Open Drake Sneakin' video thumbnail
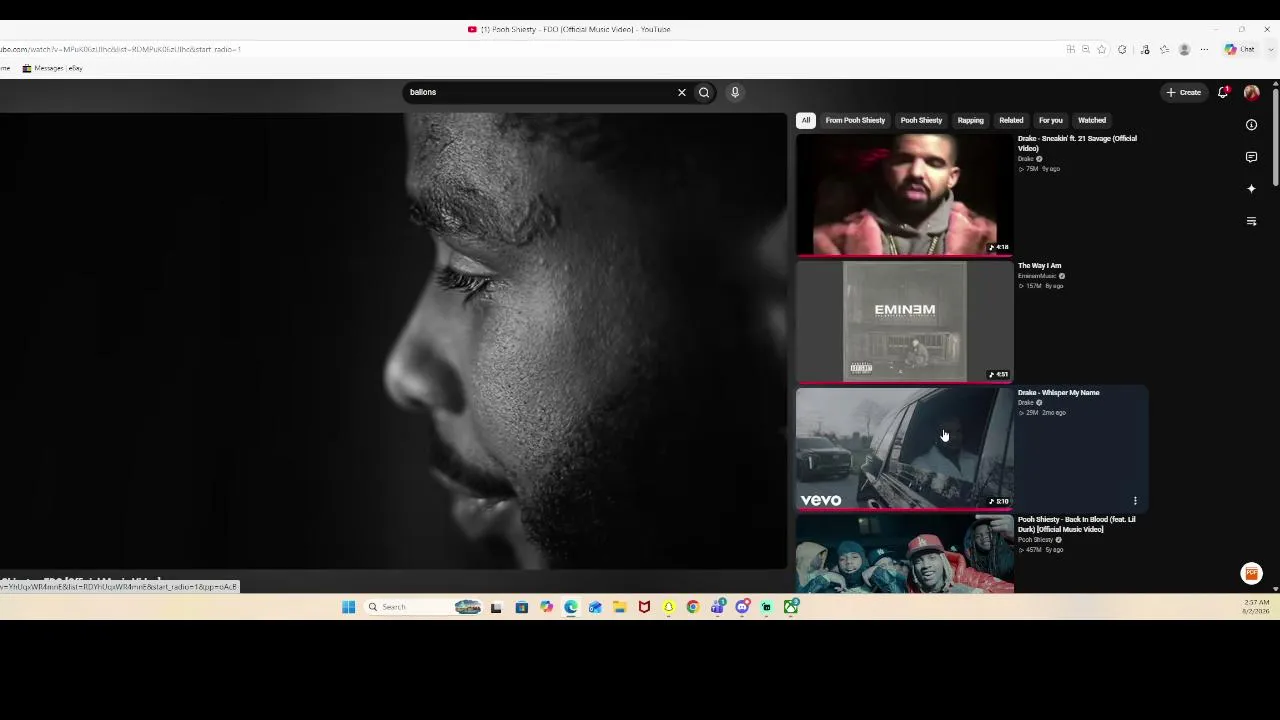1280x720 pixels. 905,194
